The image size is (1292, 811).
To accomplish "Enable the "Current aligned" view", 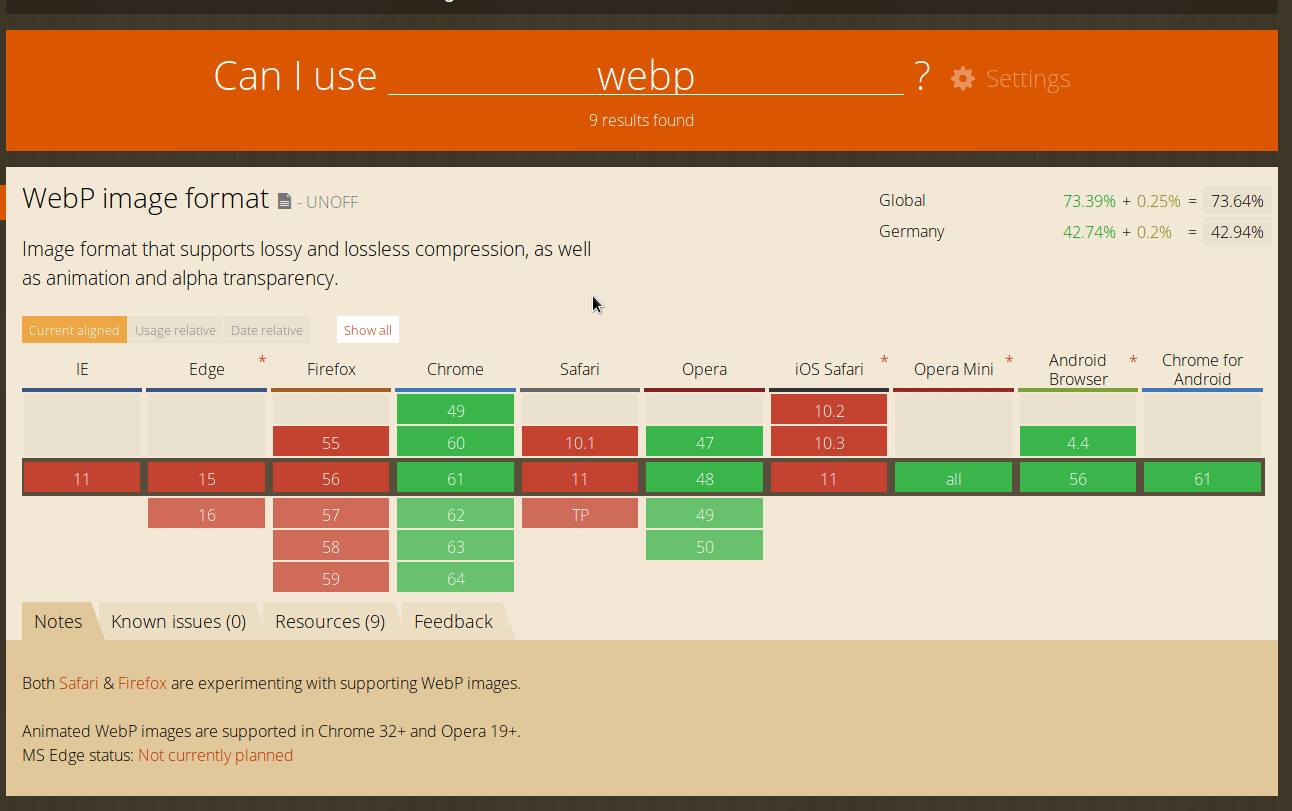I will pos(74,329).
